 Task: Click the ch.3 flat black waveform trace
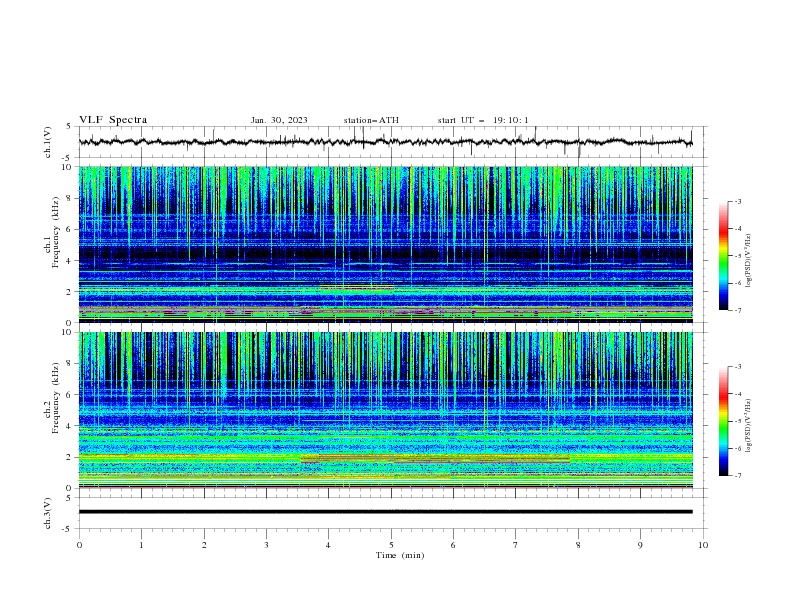tap(385, 512)
